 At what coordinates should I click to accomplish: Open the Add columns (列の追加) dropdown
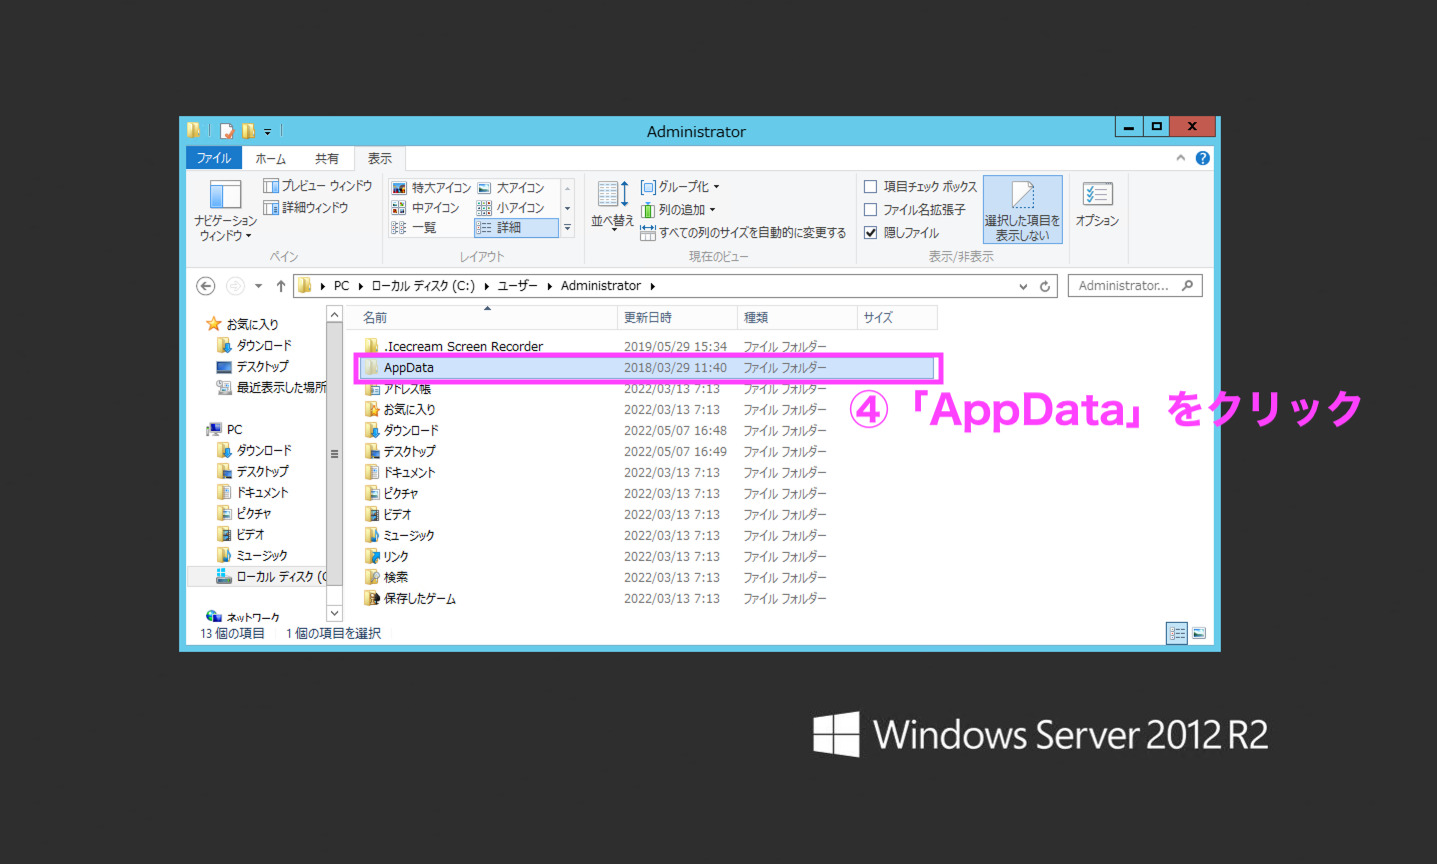(x=682, y=210)
